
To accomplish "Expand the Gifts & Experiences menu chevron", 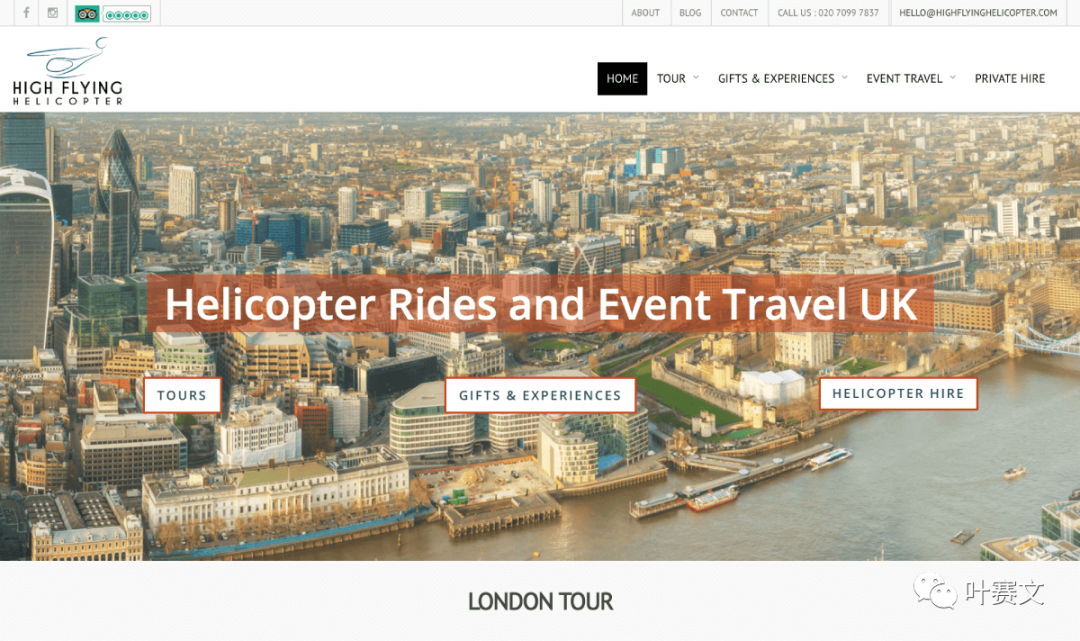I will click(x=844, y=78).
